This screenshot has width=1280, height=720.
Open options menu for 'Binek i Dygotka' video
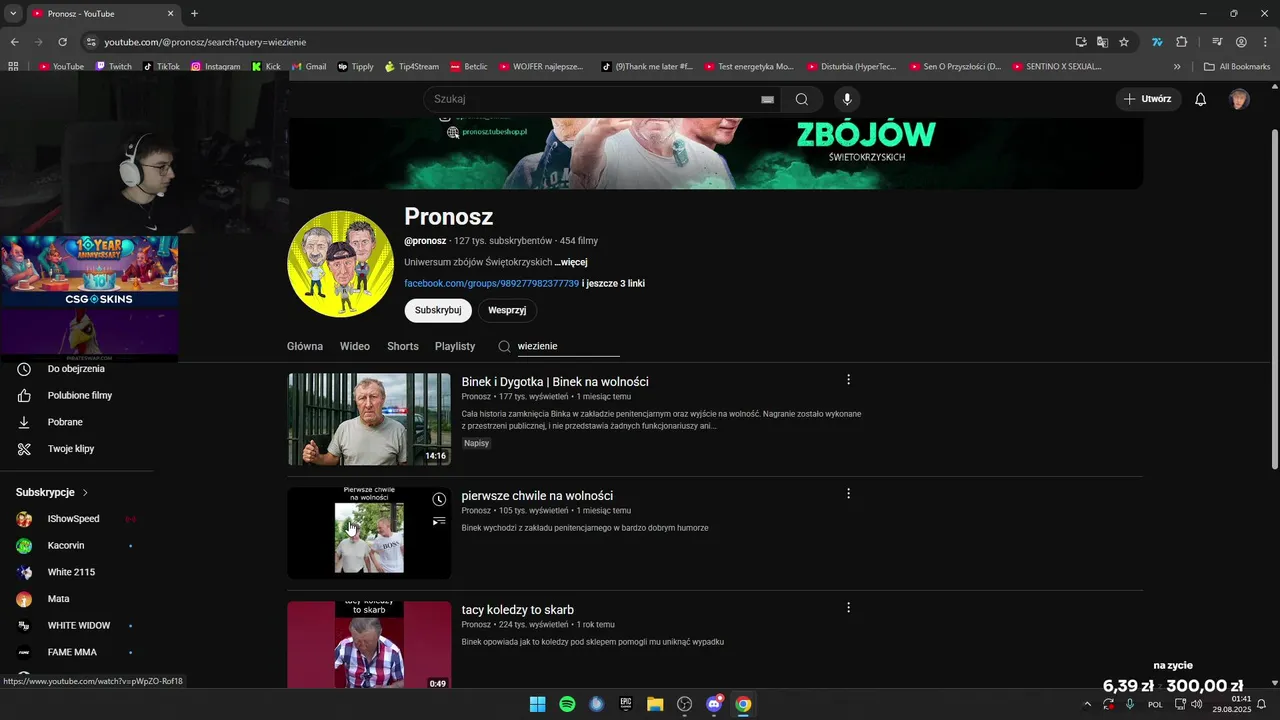tap(848, 380)
